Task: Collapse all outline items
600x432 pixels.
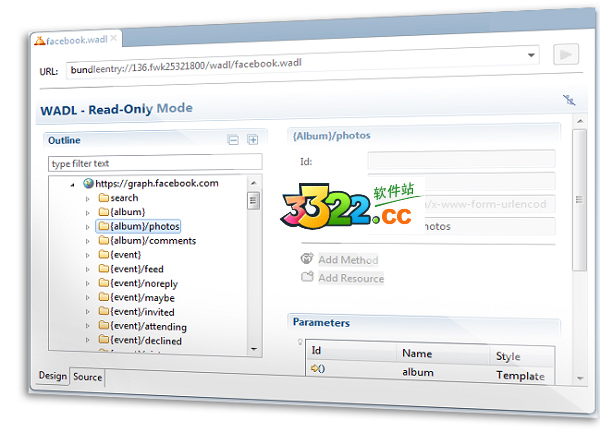Action: [x=233, y=140]
